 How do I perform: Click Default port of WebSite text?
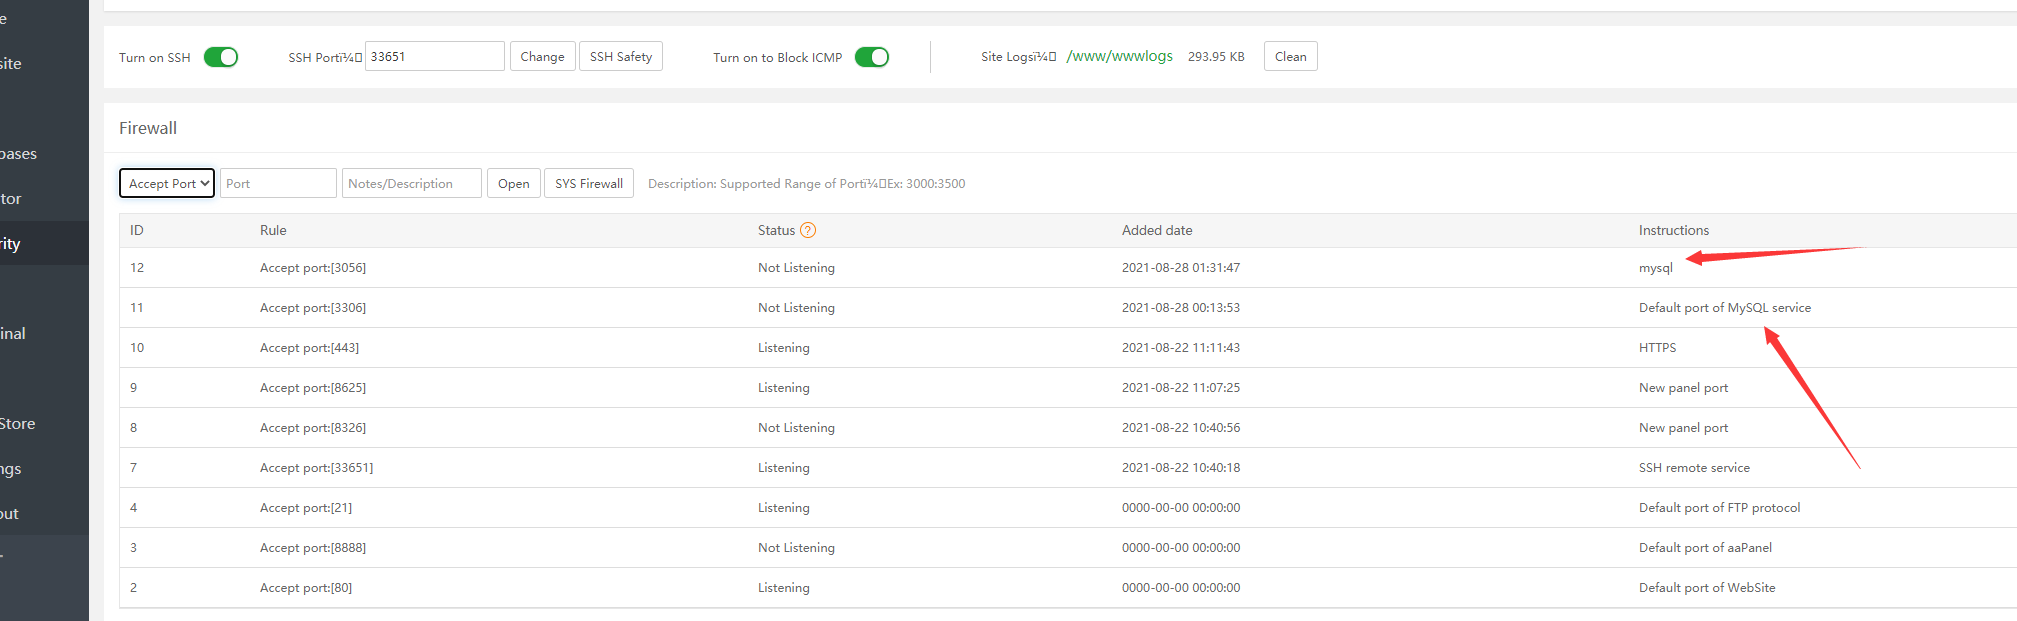tap(1707, 587)
